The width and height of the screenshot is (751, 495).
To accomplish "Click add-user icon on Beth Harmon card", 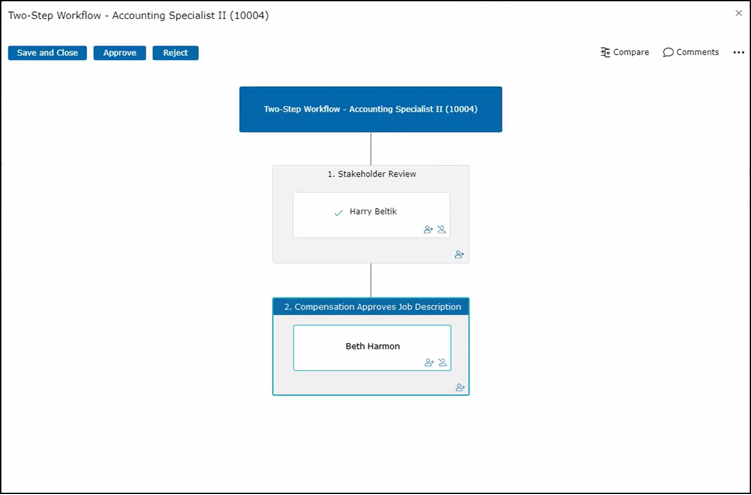I will pyautogui.click(x=429, y=362).
